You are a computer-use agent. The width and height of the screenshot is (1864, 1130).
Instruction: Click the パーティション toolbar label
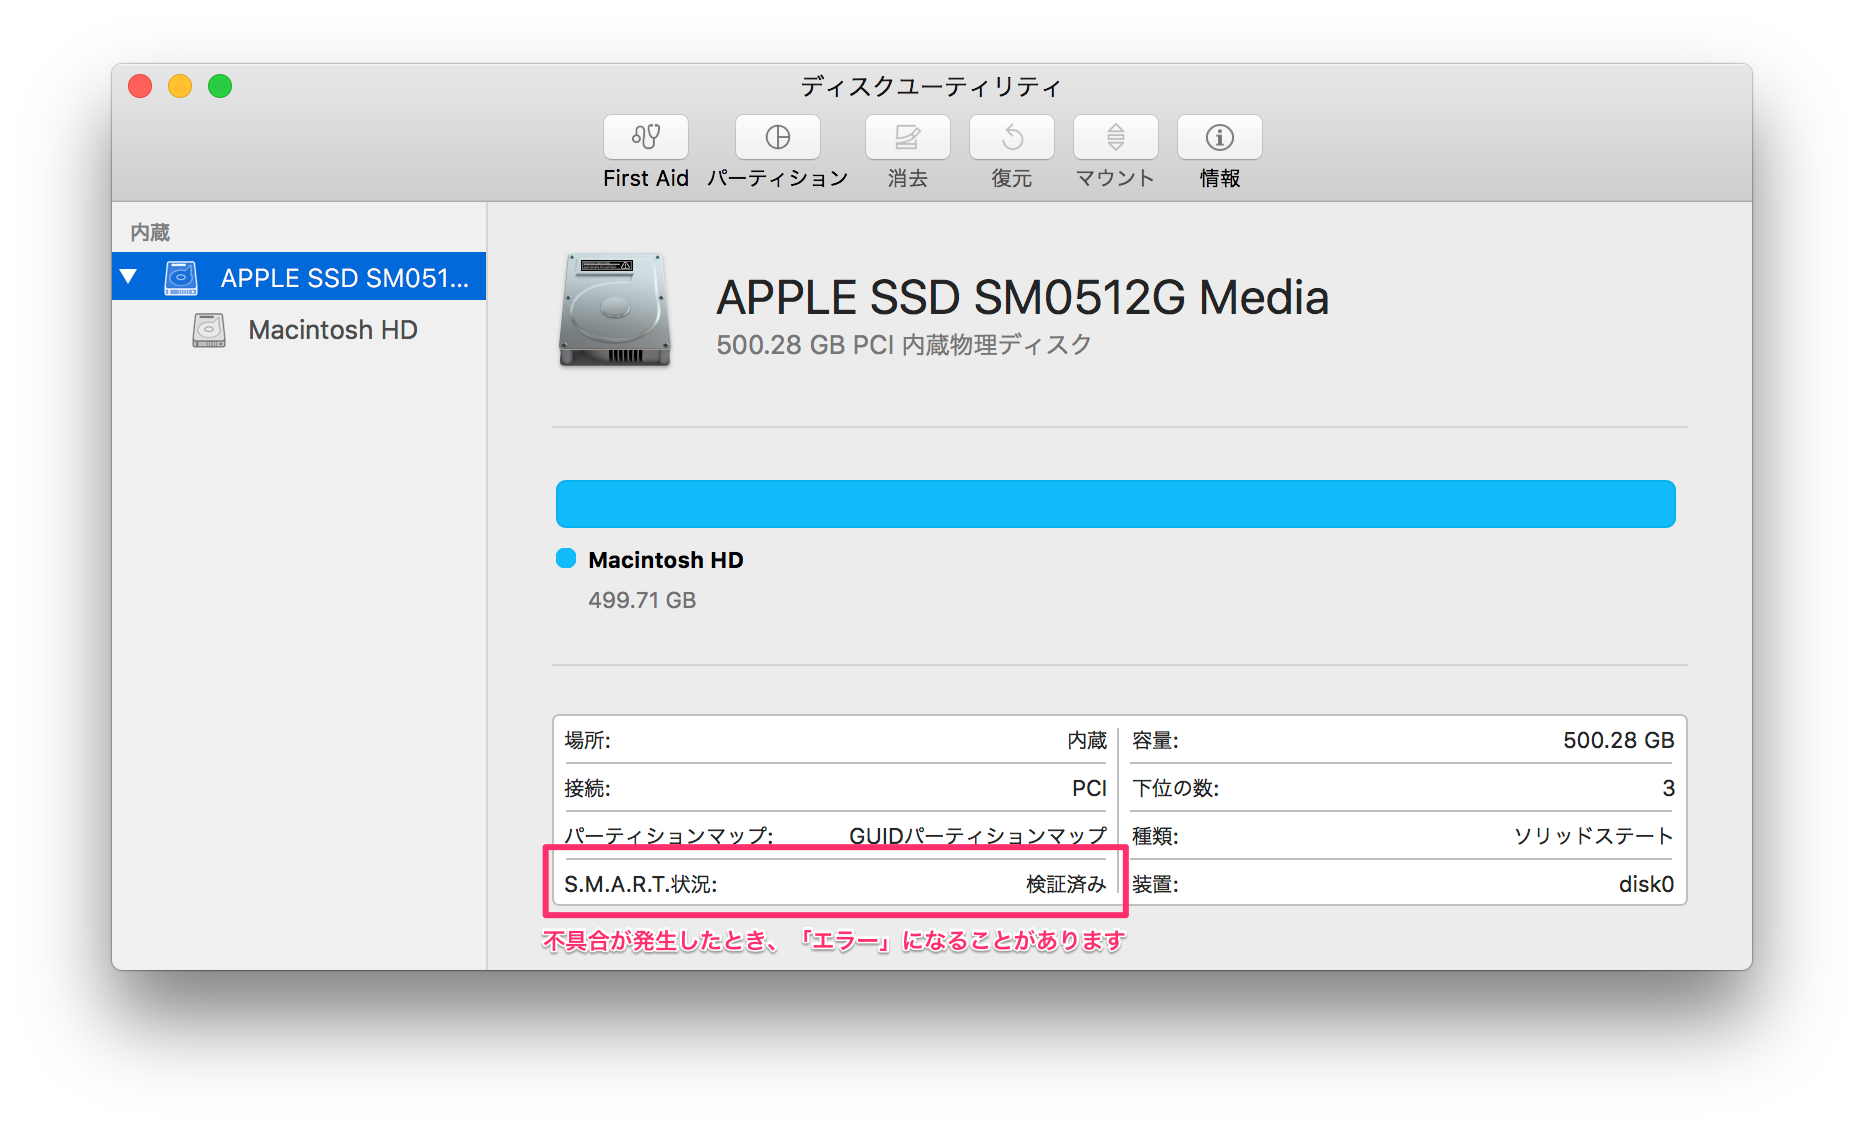pos(777,178)
